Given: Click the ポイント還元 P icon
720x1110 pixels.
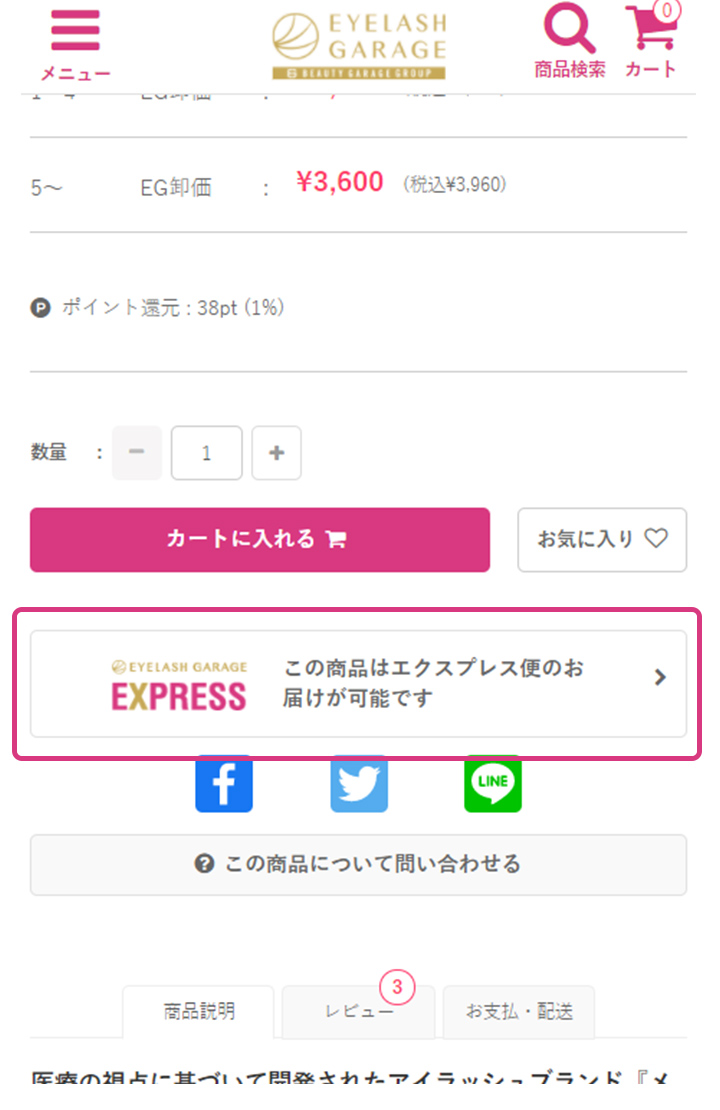Looking at the screenshot, I should coord(41,308).
